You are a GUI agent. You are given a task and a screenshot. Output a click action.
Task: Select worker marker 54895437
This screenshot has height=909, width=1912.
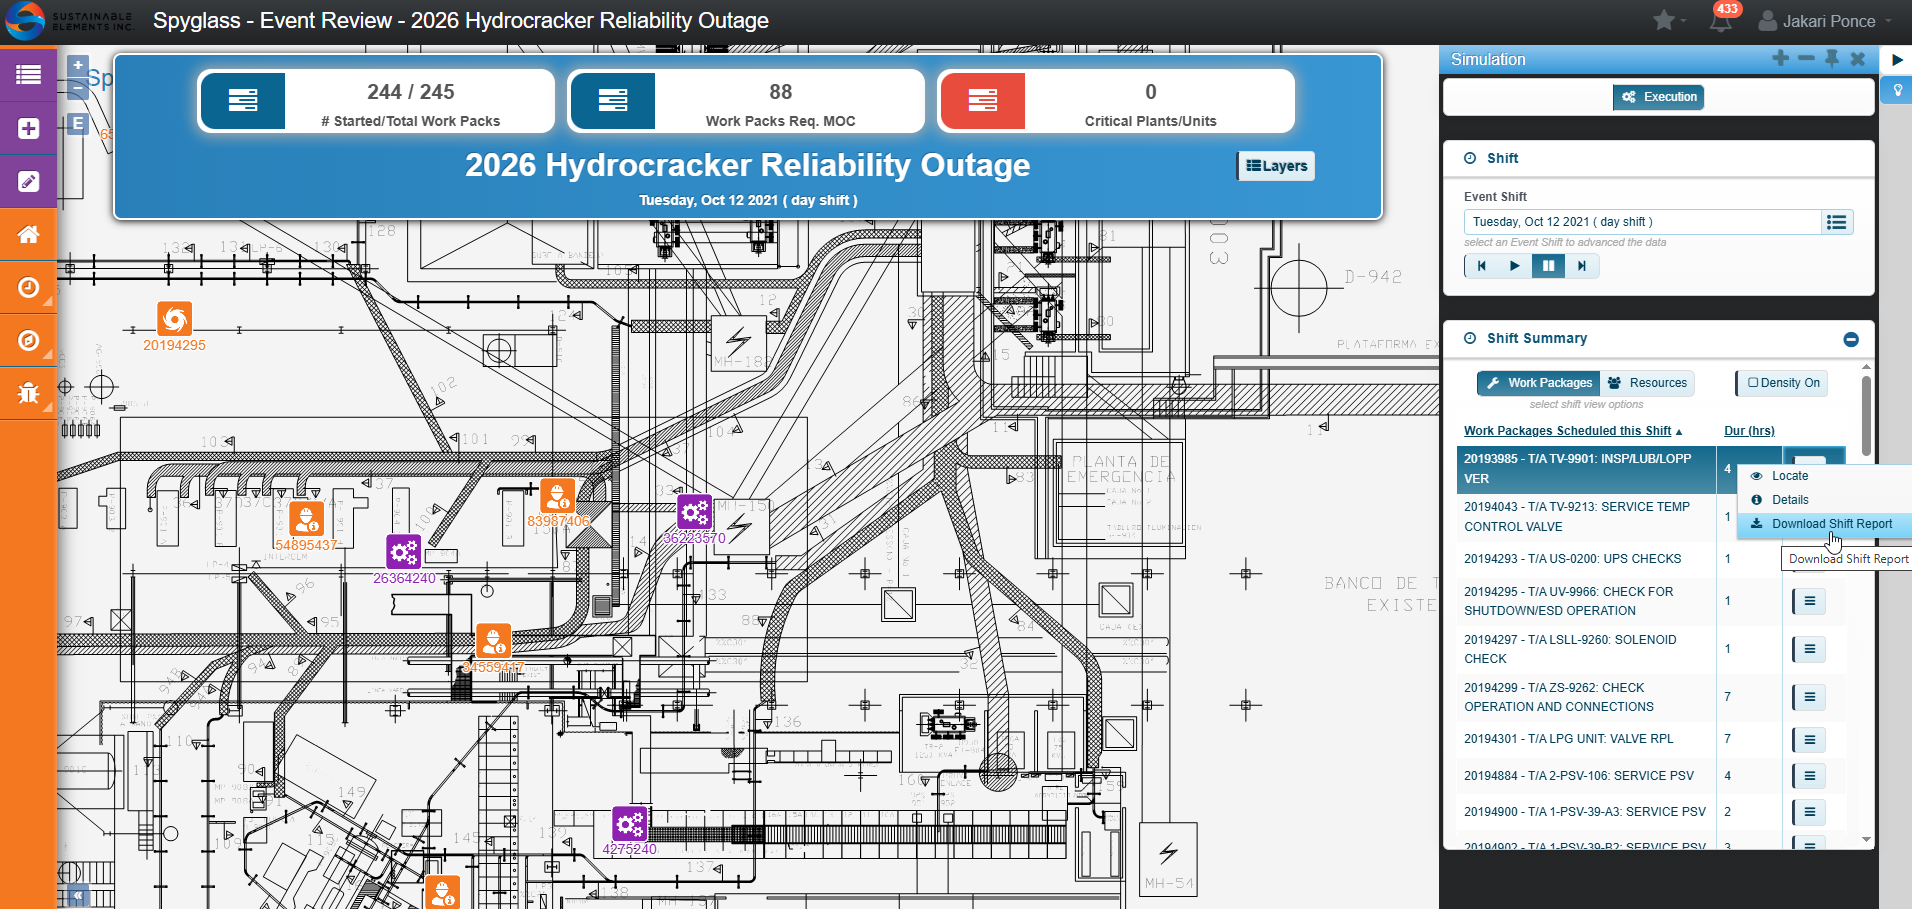306,519
